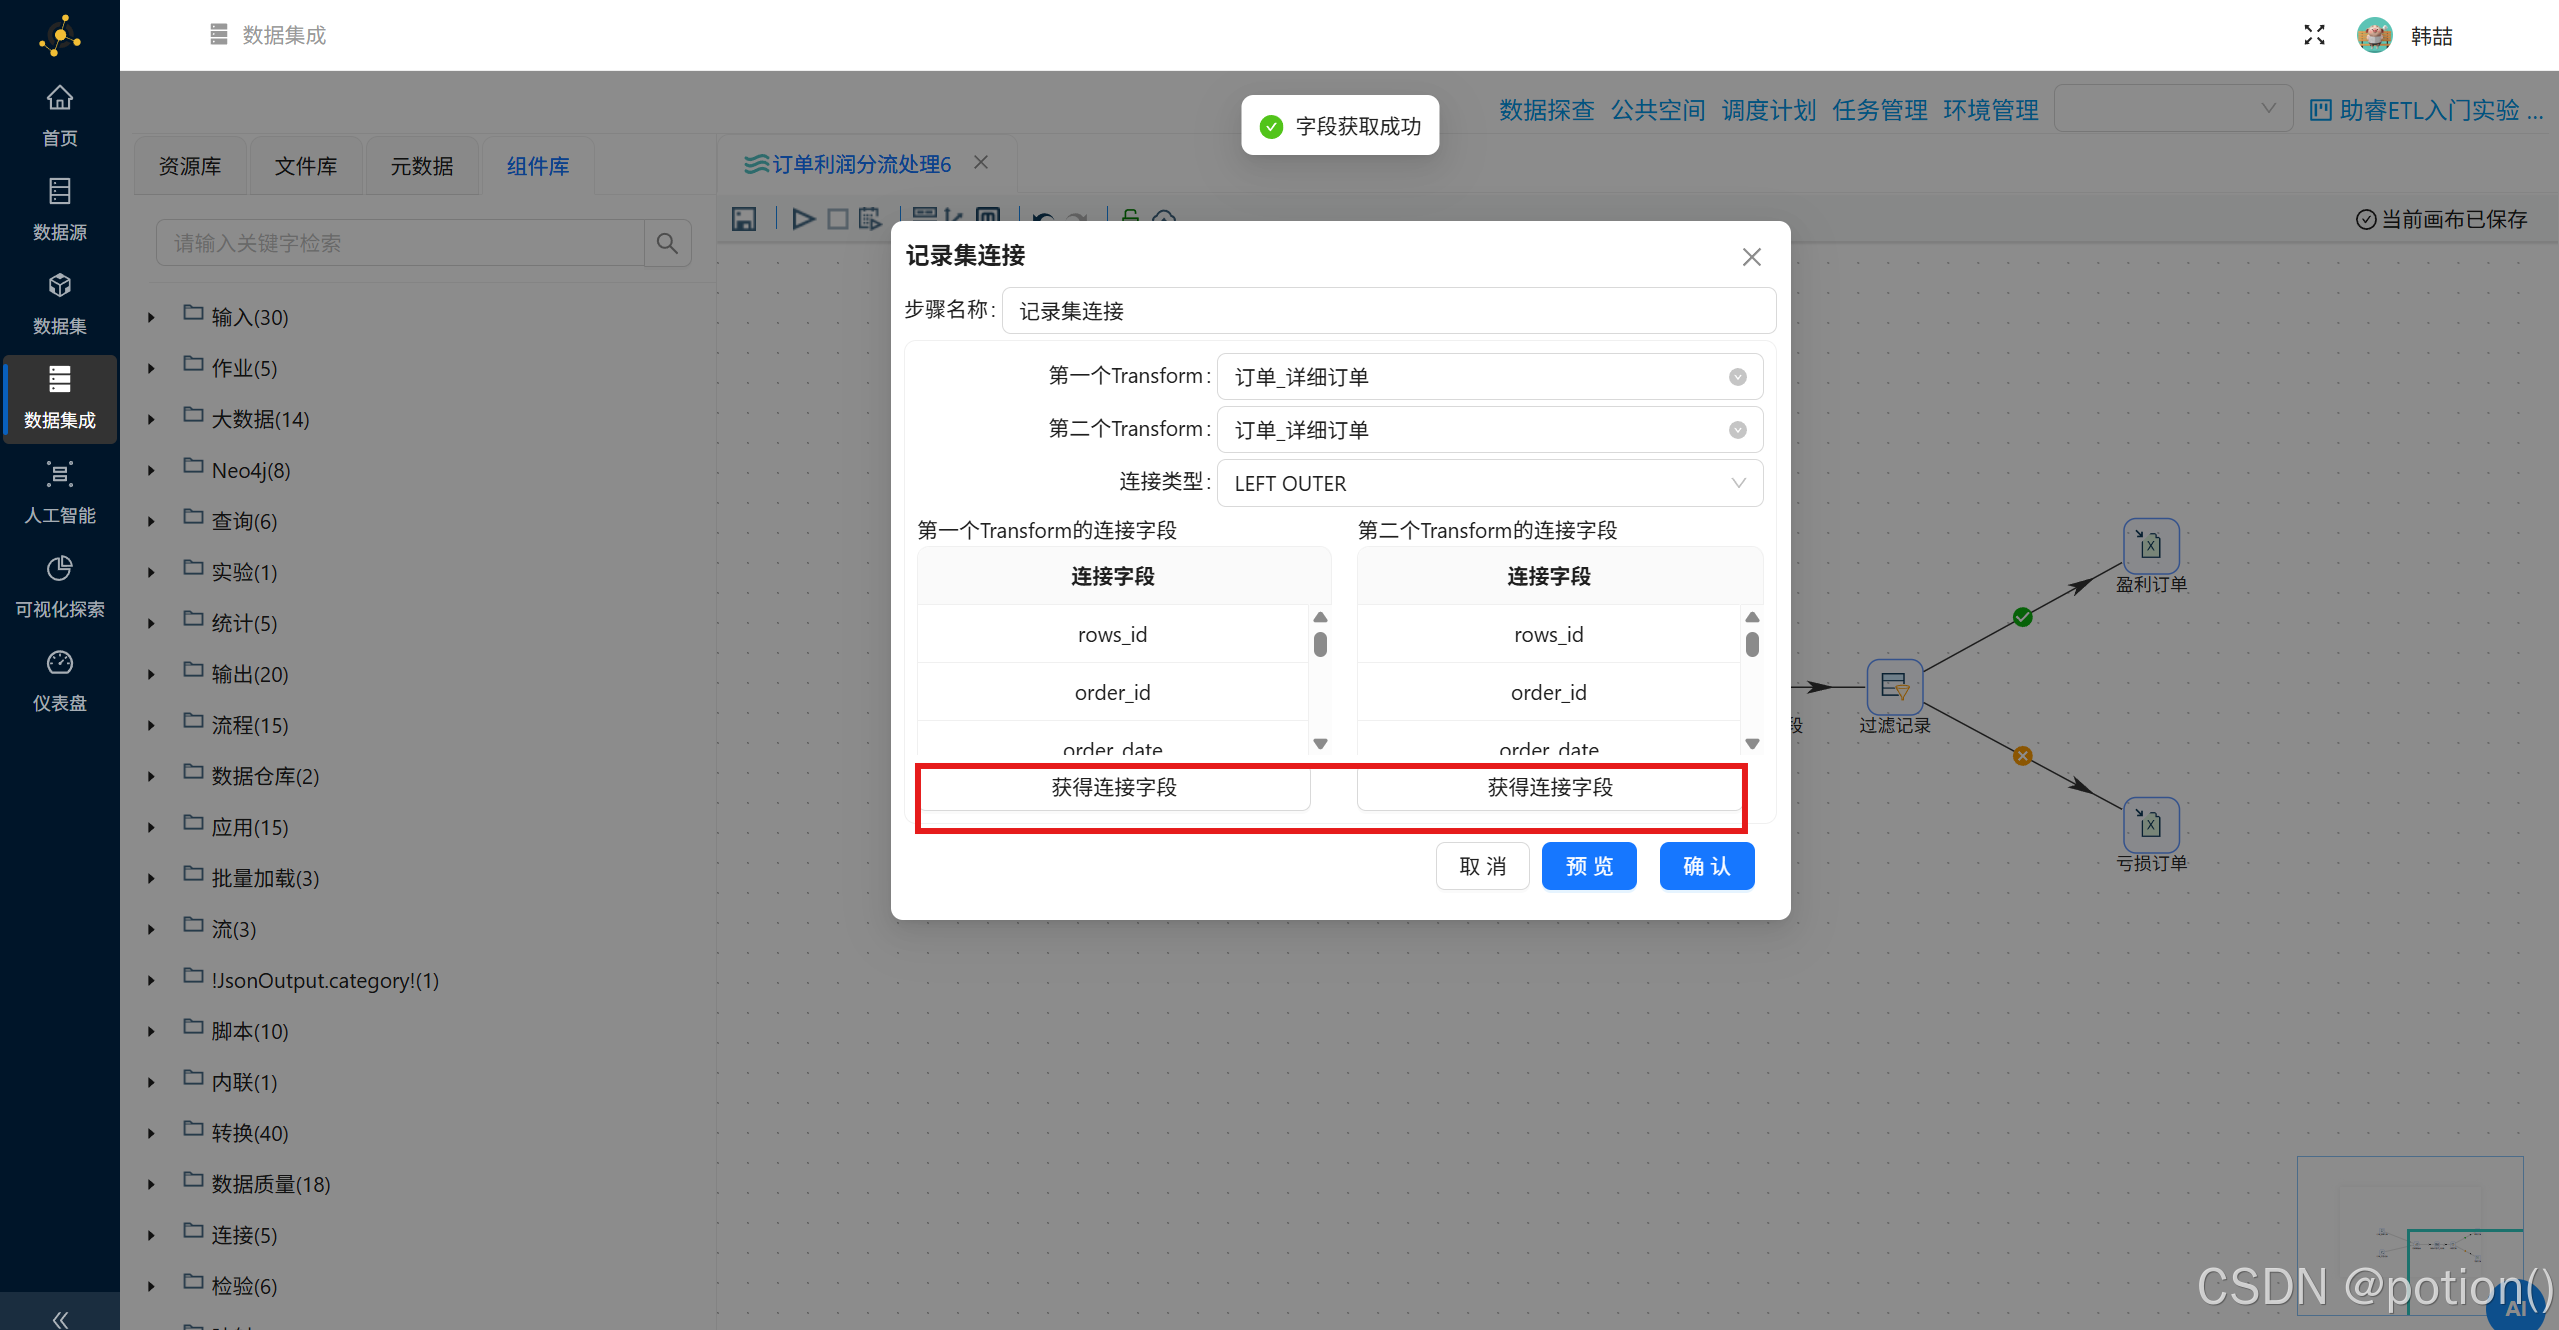Click scrollbar of first Transform field list

point(1320,645)
